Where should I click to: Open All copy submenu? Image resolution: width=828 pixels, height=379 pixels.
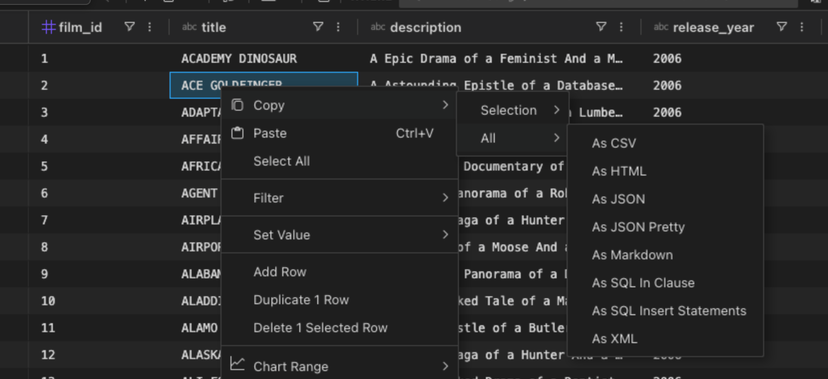[x=513, y=138]
